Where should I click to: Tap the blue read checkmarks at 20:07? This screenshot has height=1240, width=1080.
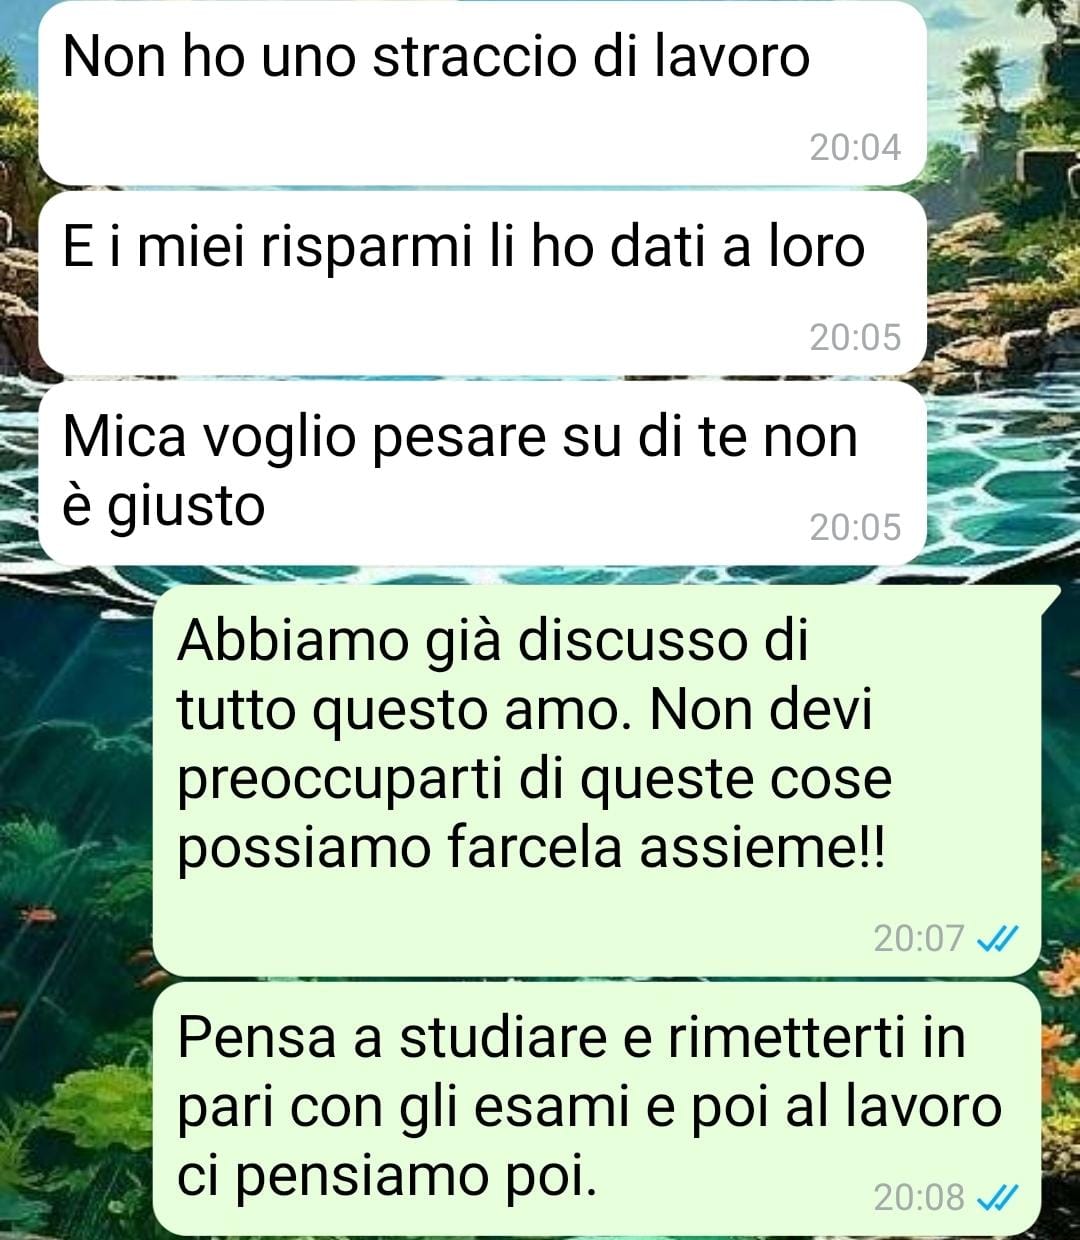tap(997, 938)
